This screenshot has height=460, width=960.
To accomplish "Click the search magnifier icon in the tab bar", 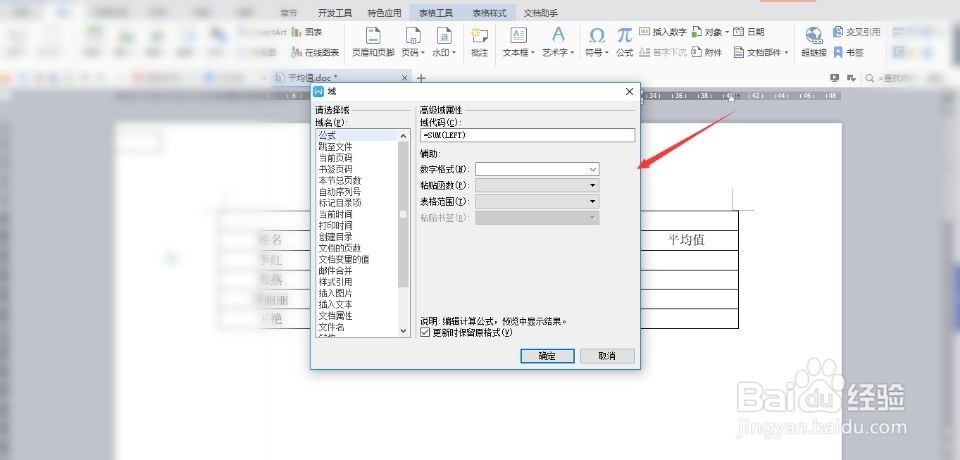I will pyautogui.click(x=869, y=78).
